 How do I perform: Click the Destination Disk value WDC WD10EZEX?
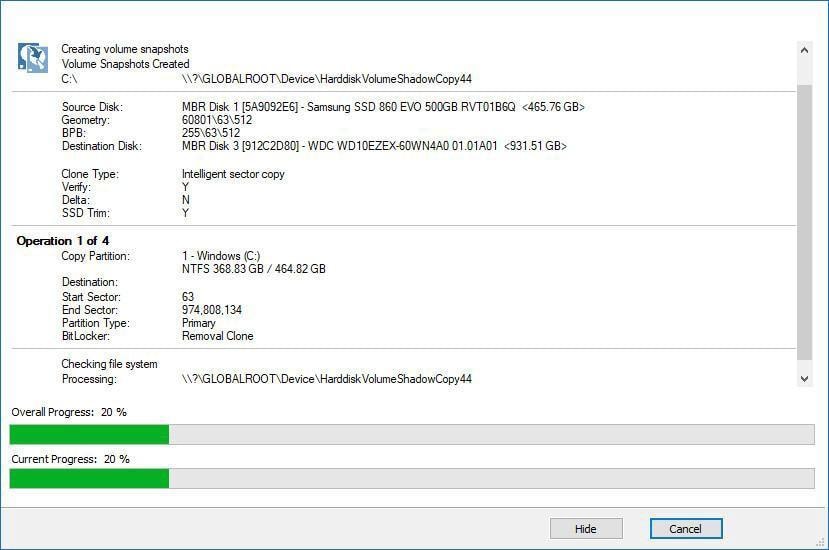tap(374, 146)
